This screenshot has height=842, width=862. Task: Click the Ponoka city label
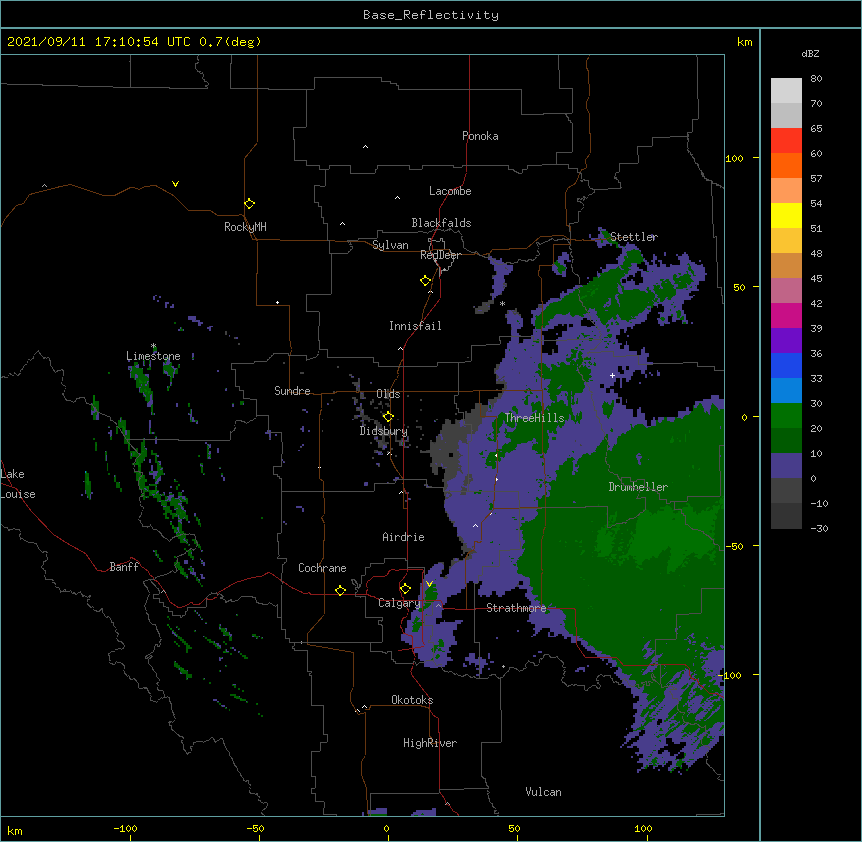click(x=480, y=136)
